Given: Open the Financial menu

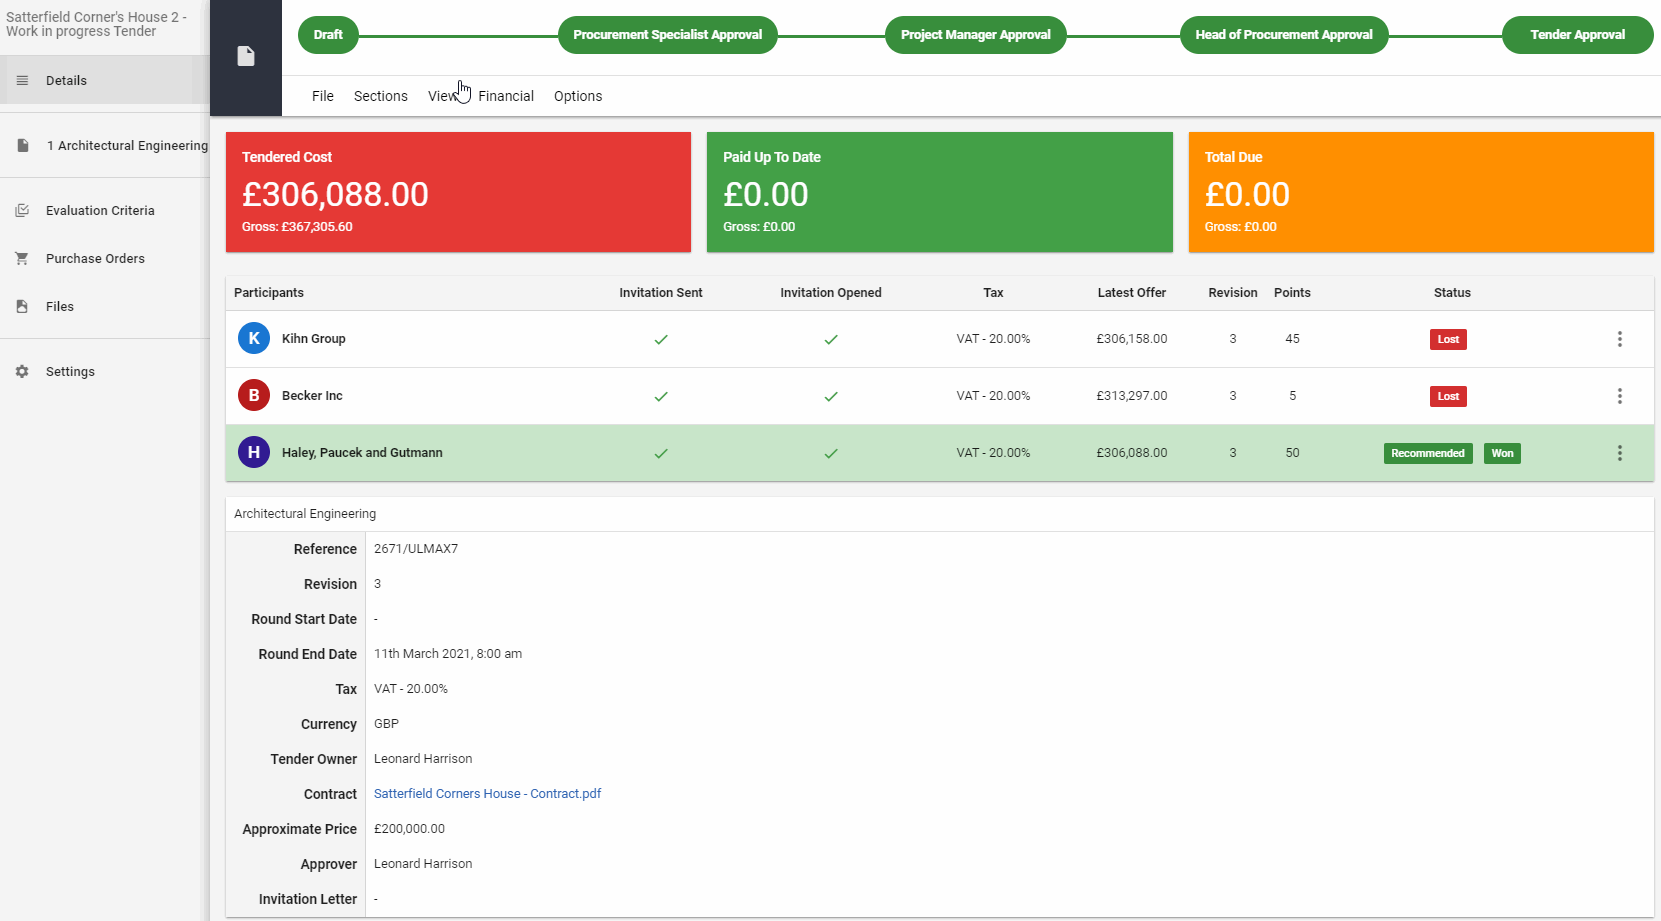Looking at the screenshot, I should [x=506, y=96].
